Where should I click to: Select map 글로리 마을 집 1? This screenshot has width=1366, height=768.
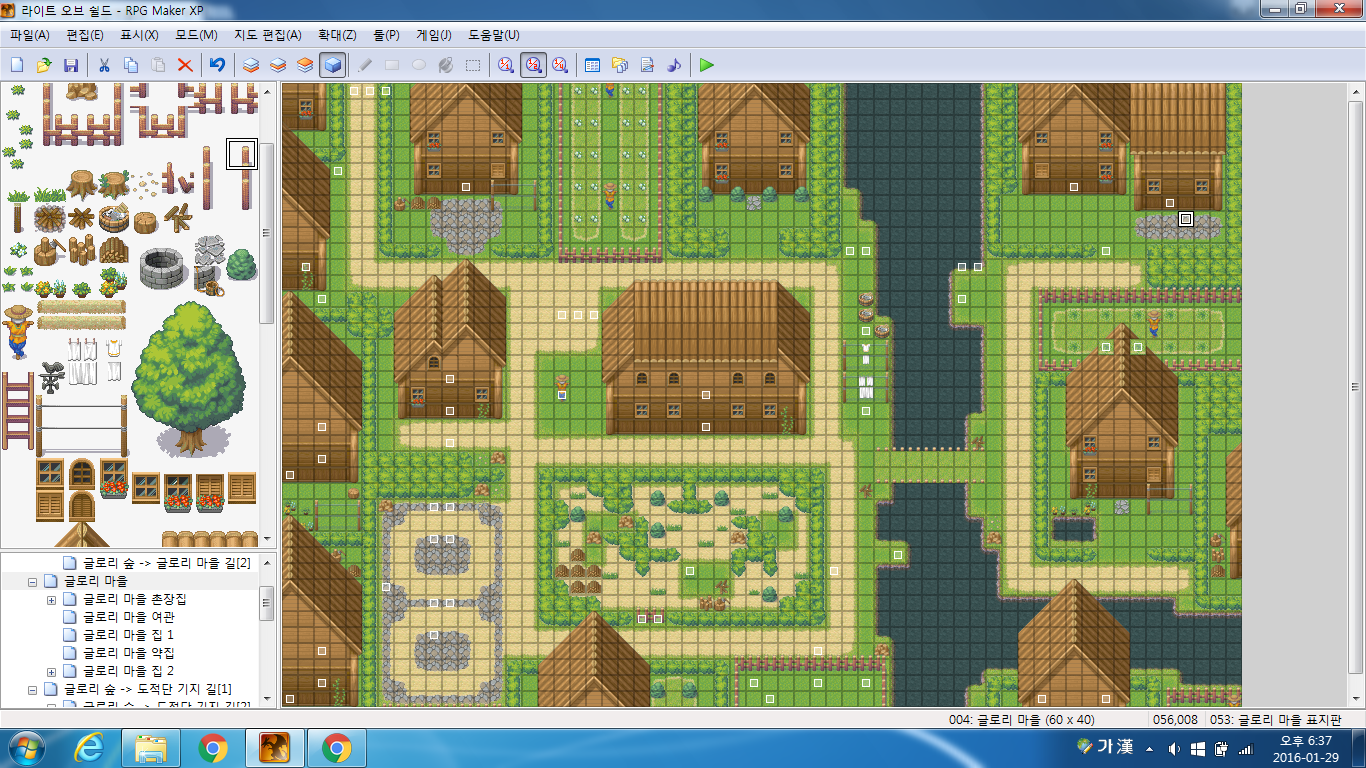(x=128, y=635)
